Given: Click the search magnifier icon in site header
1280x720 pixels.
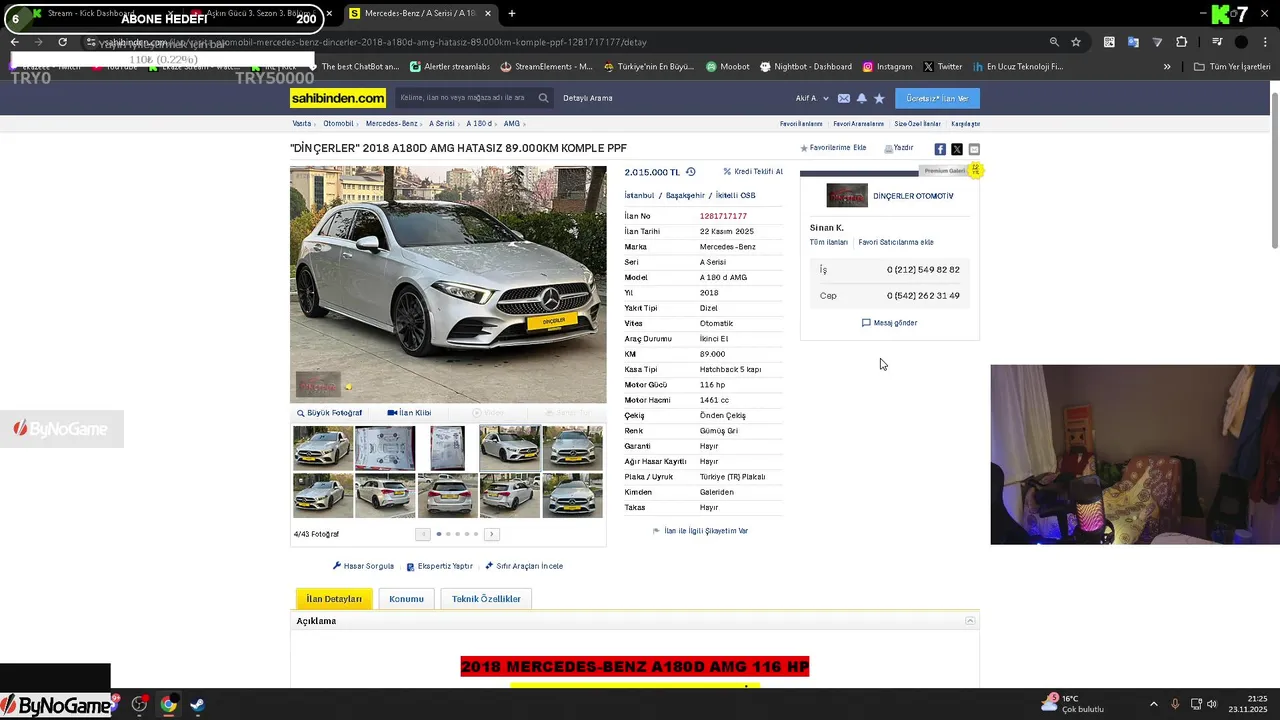Looking at the screenshot, I should point(543,98).
